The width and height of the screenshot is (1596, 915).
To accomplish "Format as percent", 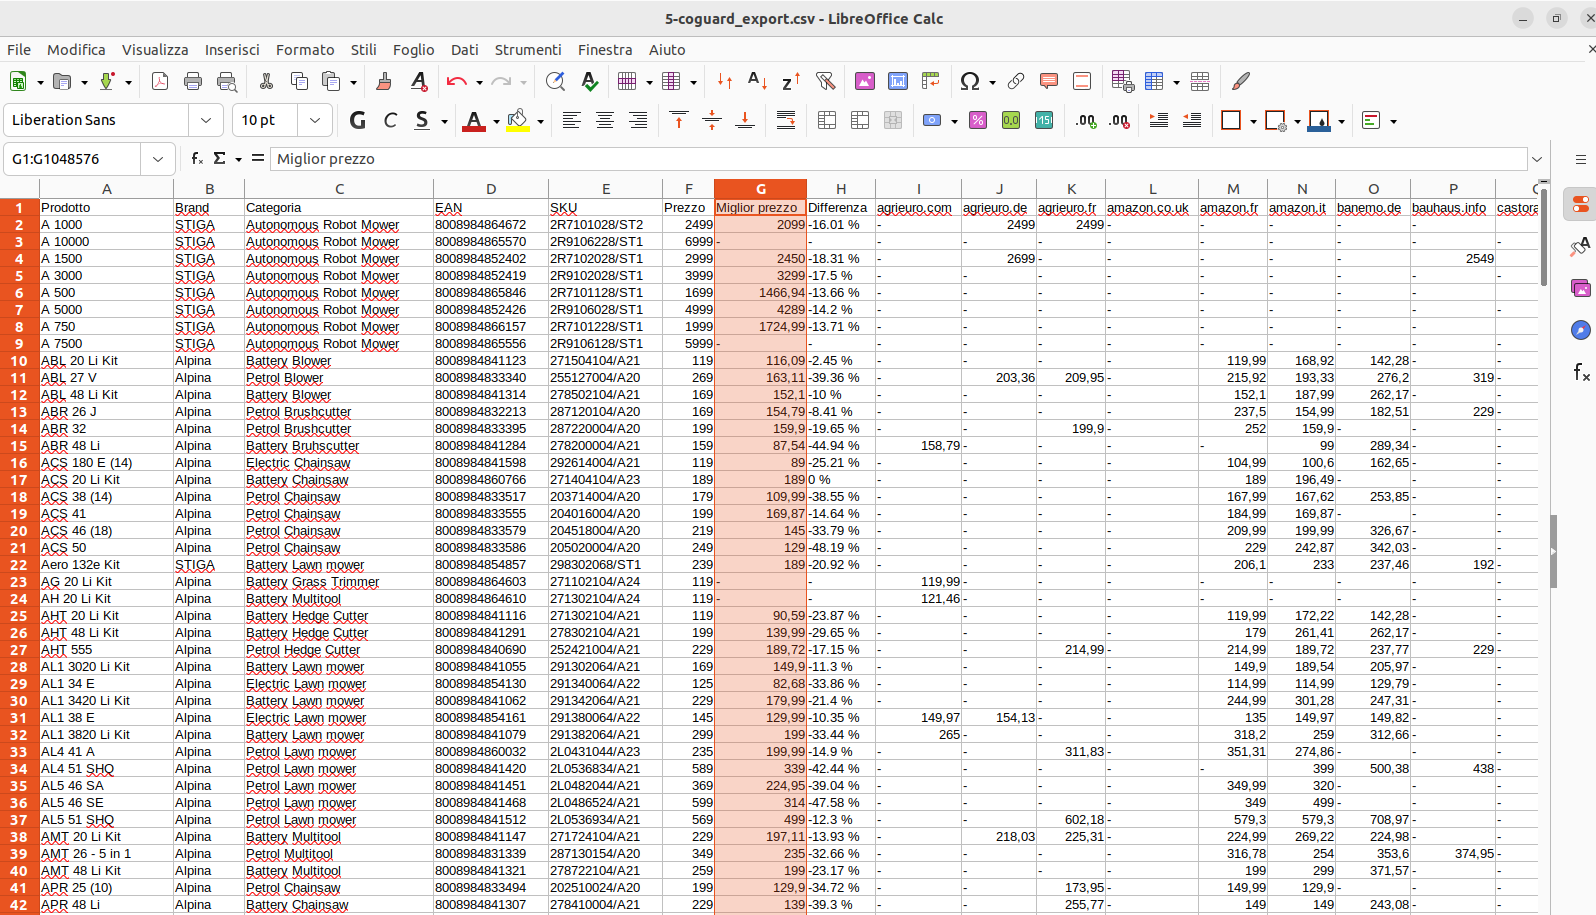I will 978,120.
